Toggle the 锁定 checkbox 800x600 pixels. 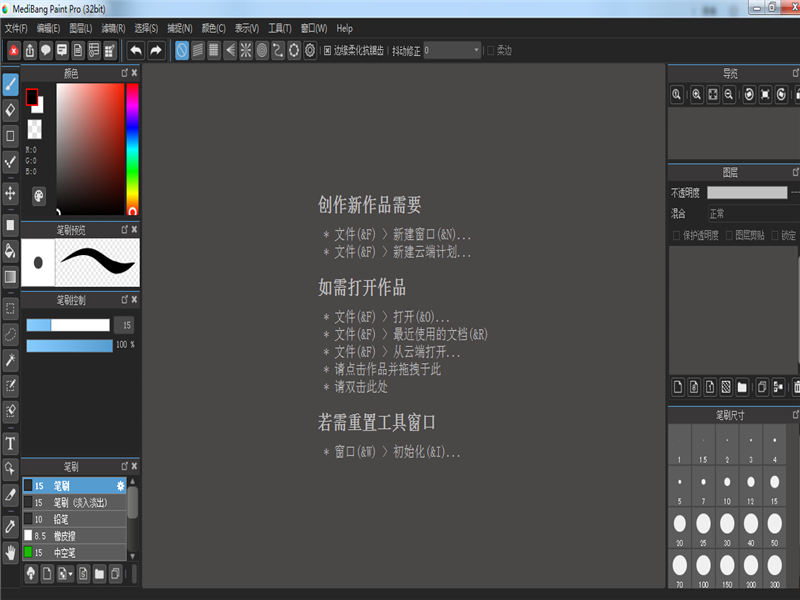click(x=775, y=235)
